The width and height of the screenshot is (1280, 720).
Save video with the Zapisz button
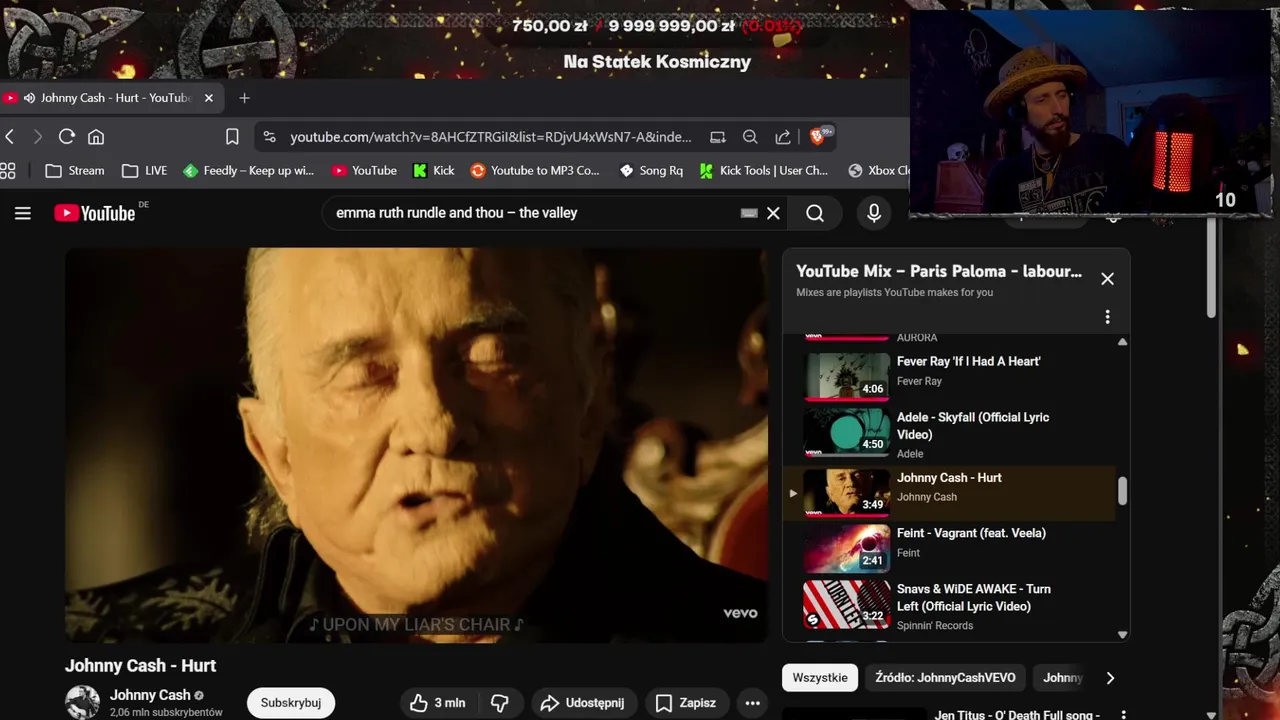point(686,703)
